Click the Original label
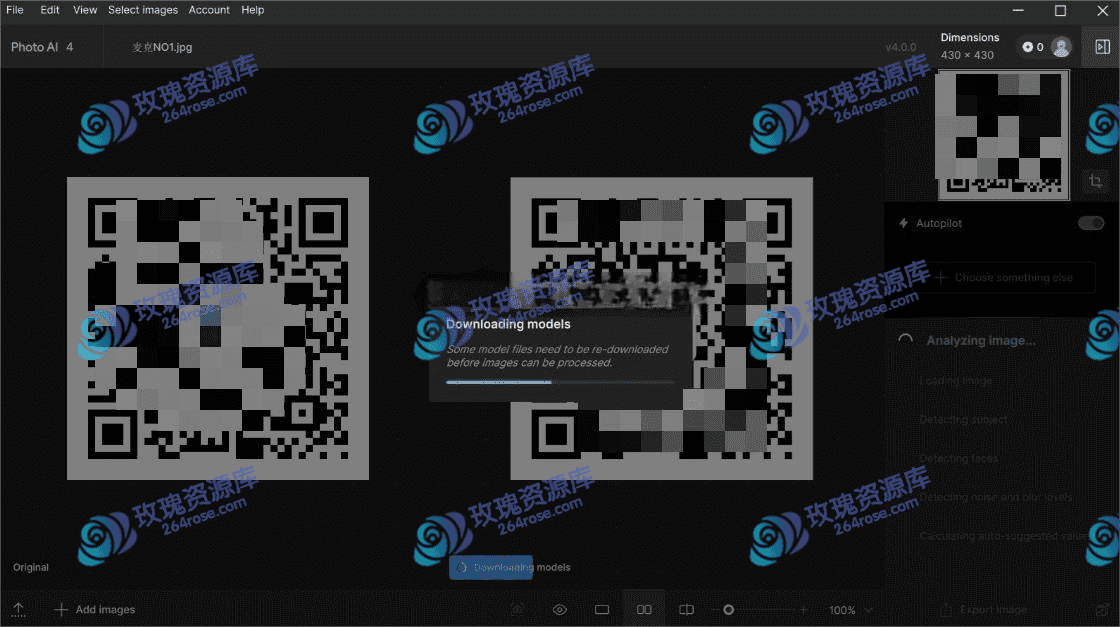 (31, 568)
